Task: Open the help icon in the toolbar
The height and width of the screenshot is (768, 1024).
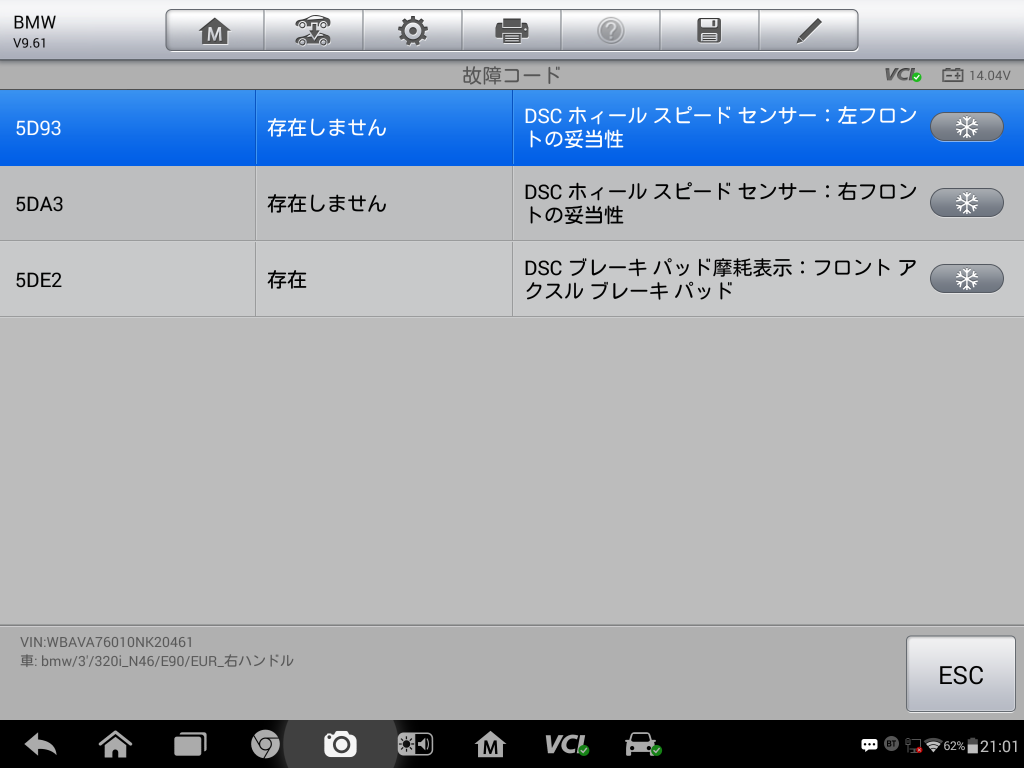Action: 610,29
